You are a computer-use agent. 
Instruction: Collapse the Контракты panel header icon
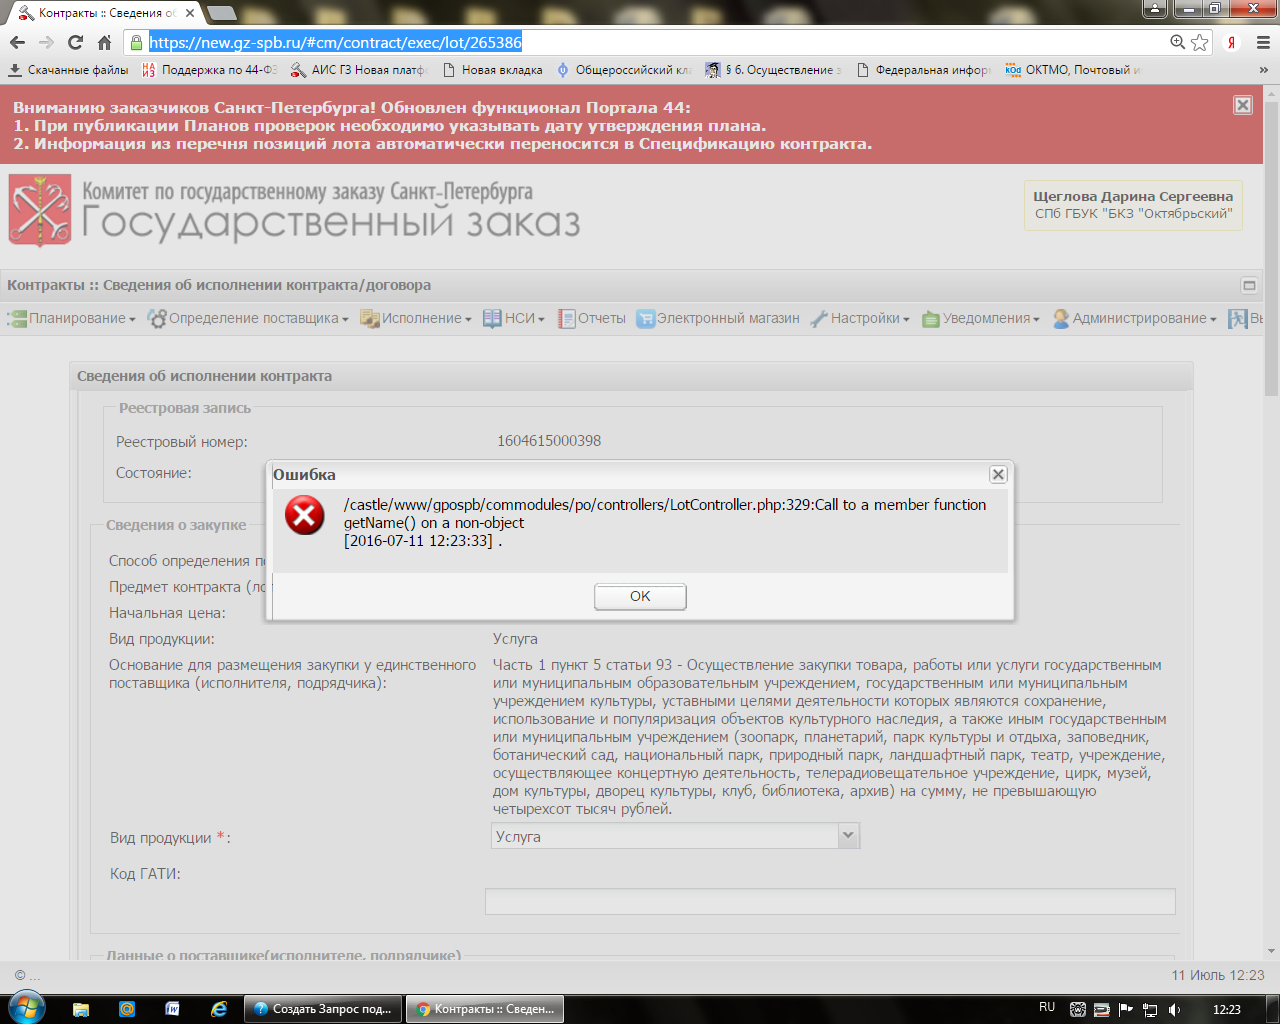(1249, 285)
